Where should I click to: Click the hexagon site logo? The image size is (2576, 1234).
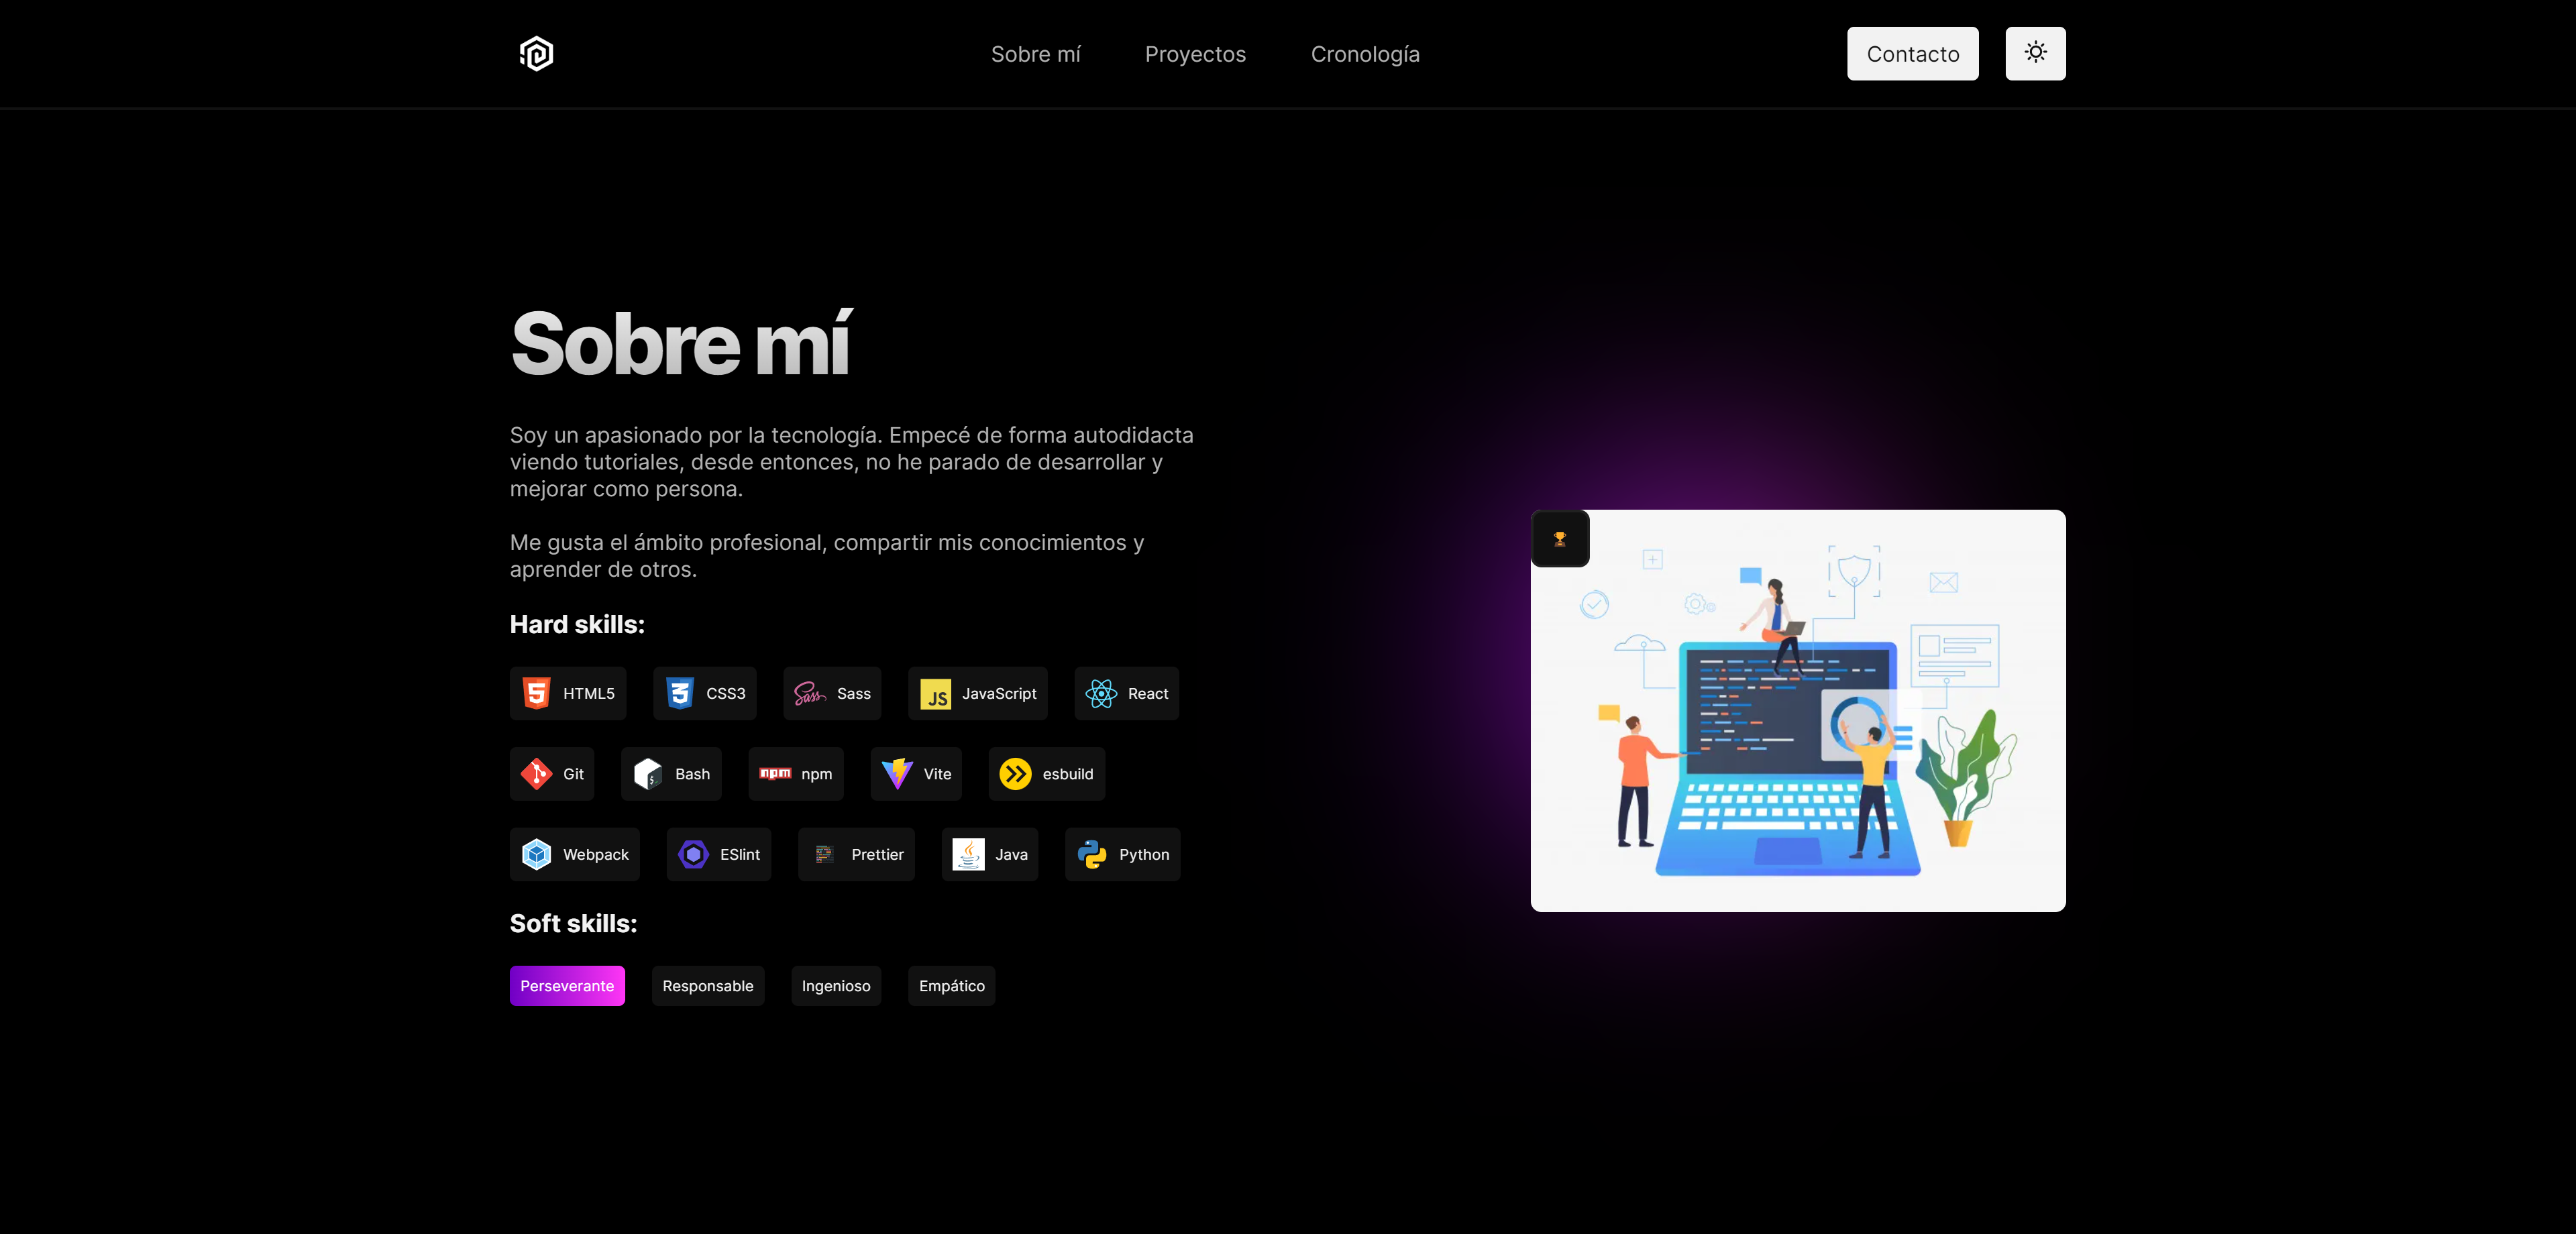[536, 54]
